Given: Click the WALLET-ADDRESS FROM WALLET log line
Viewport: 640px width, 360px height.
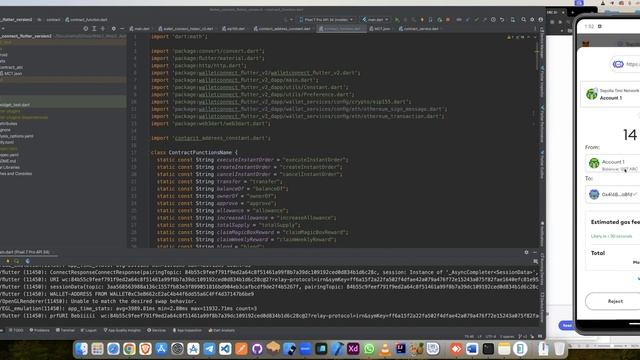Looking at the screenshot, I should pos(127,294).
